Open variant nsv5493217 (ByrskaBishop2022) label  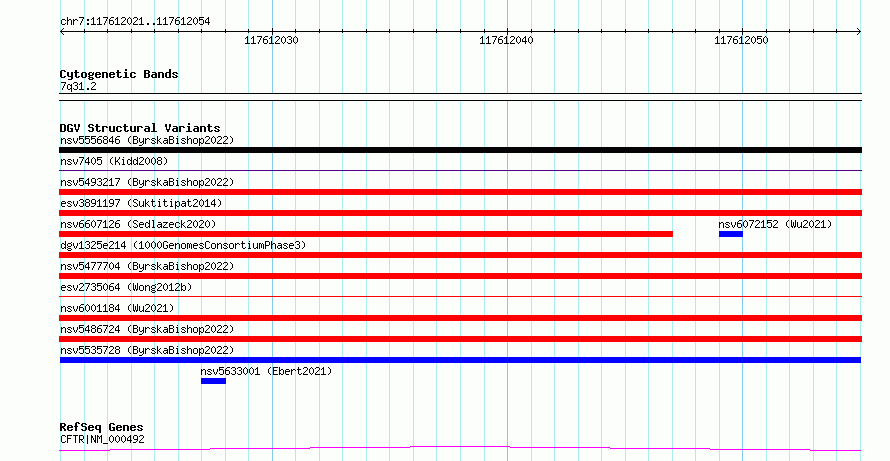(147, 182)
